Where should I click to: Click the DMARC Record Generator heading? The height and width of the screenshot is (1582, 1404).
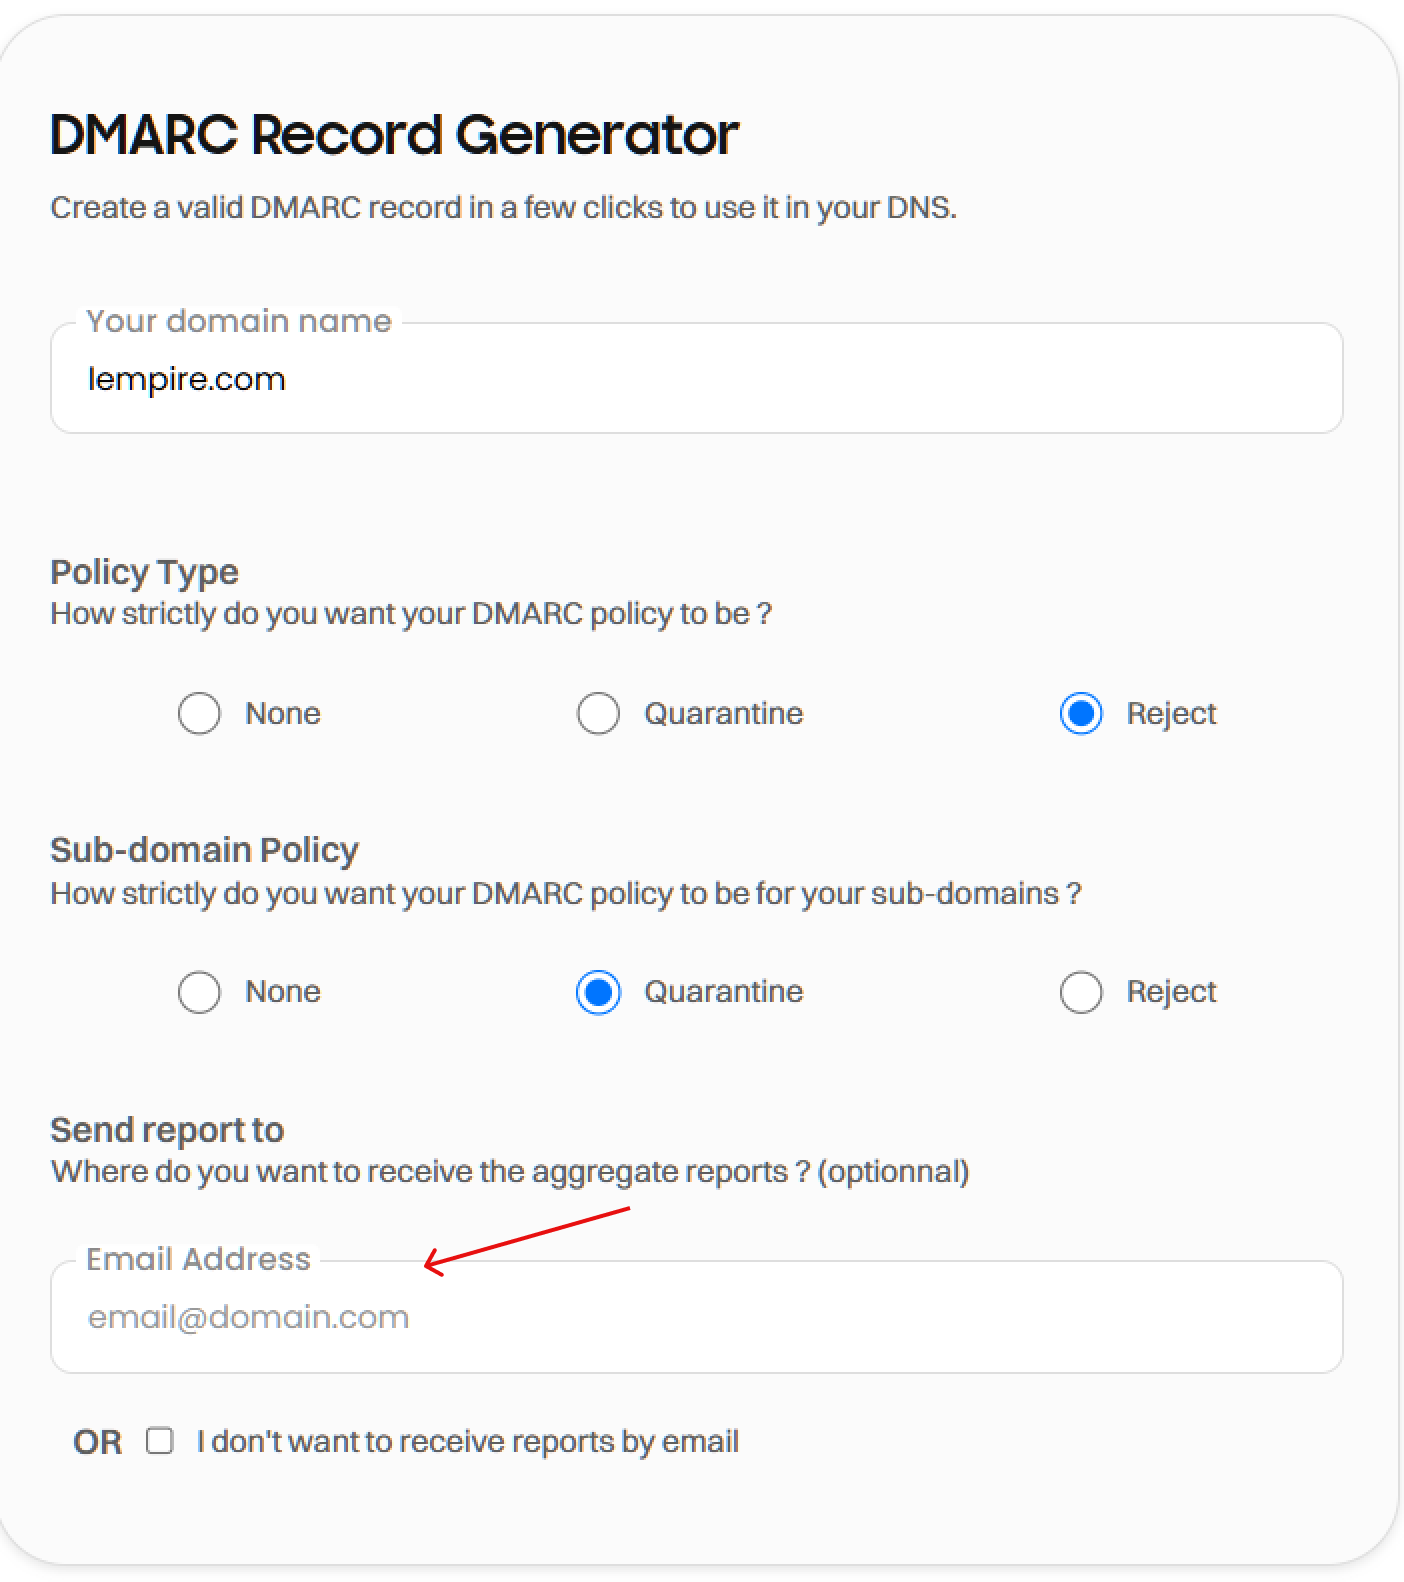pyautogui.click(x=394, y=135)
